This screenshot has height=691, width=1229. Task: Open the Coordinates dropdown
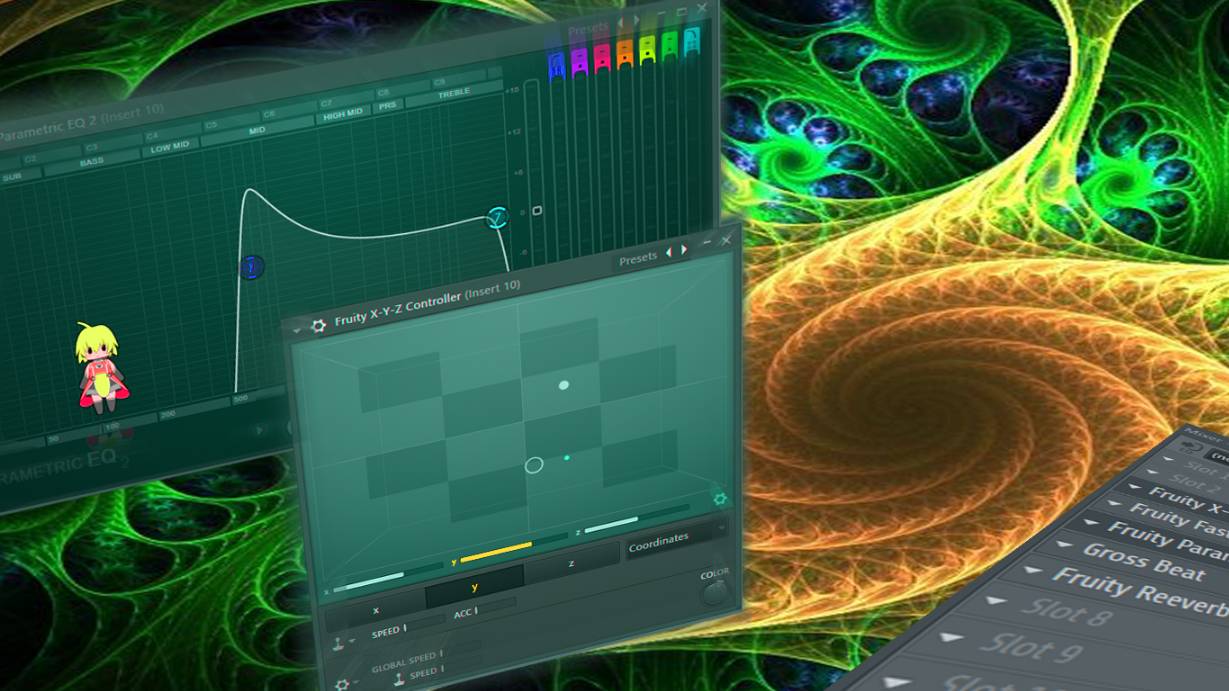coord(675,539)
